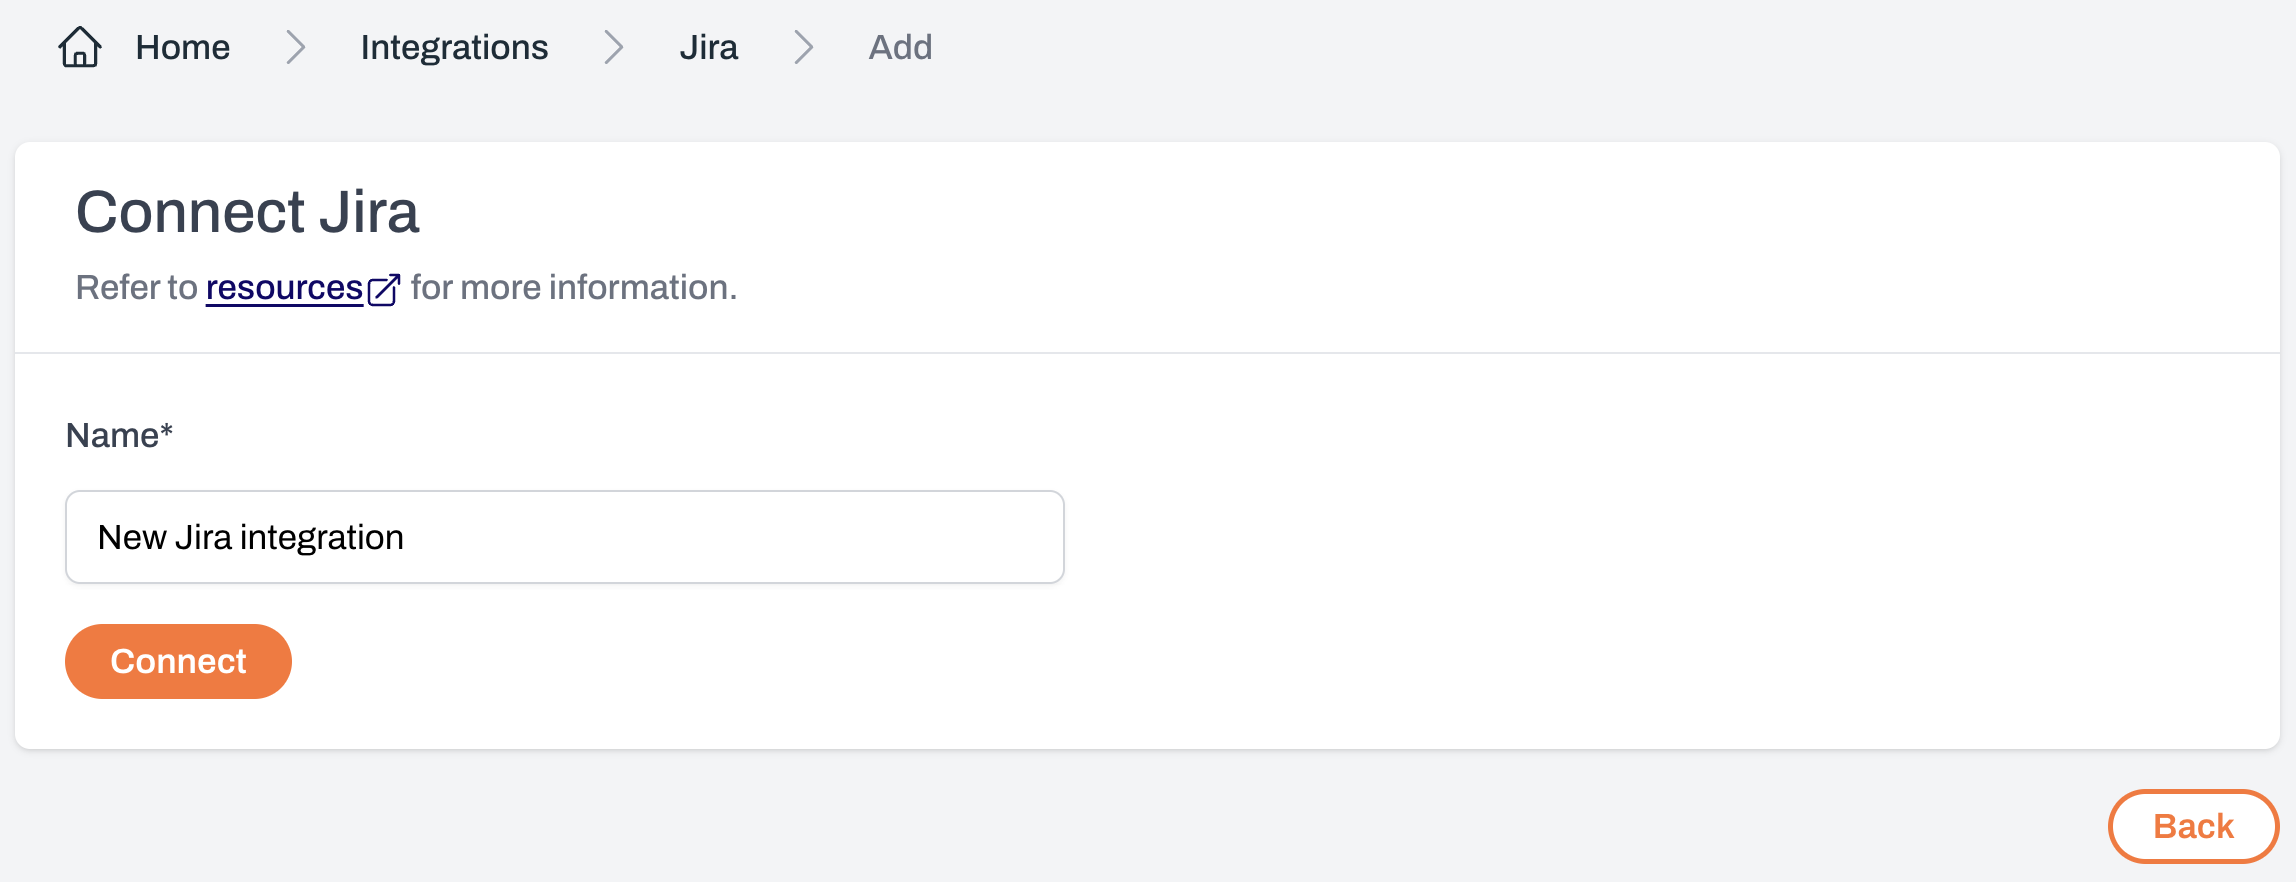Click the Connect Jira heading
The height and width of the screenshot is (882, 2296).
[248, 212]
